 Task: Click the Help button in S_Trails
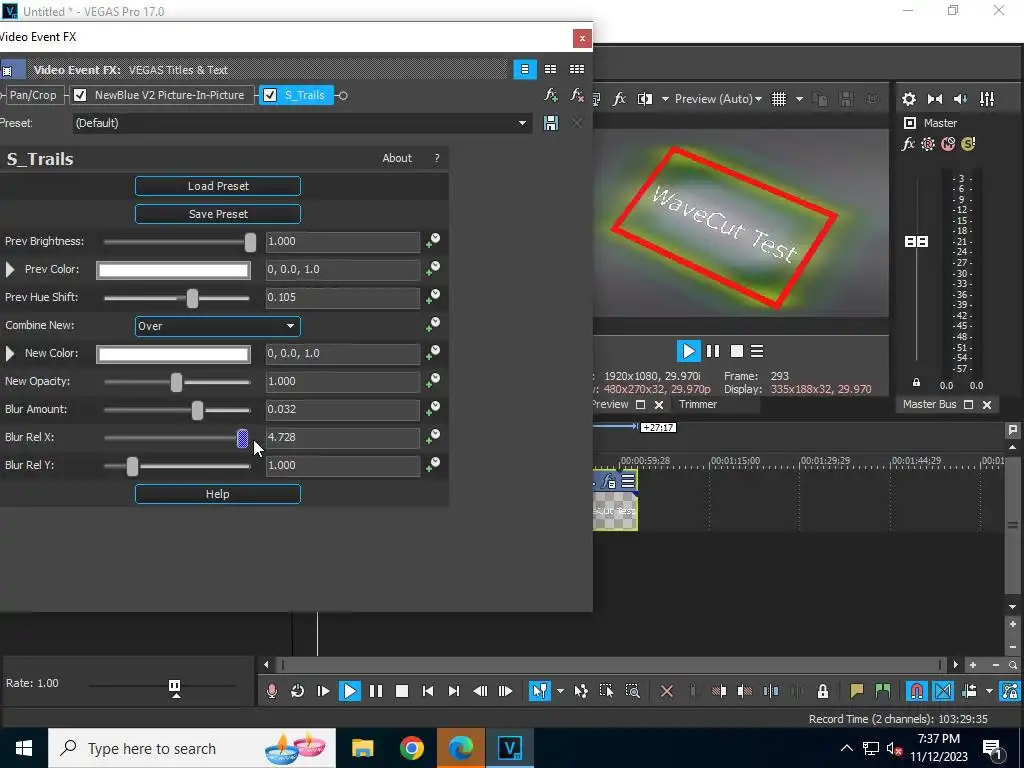click(x=217, y=494)
